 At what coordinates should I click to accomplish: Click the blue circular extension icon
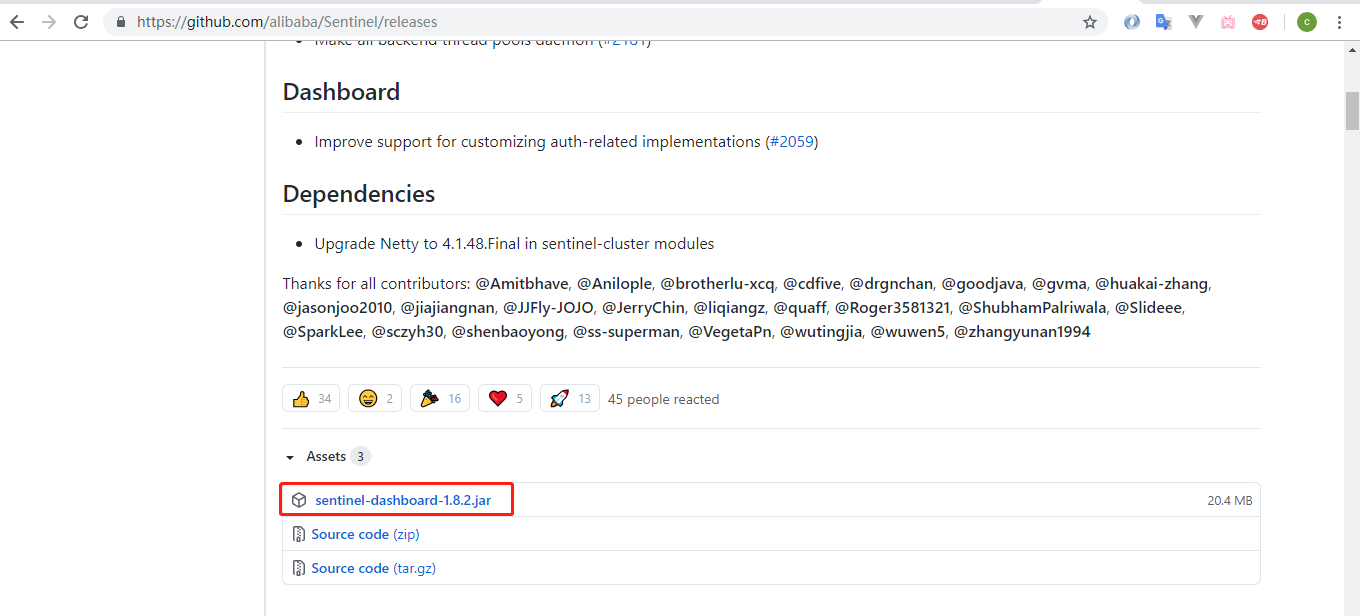coord(1131,22)
